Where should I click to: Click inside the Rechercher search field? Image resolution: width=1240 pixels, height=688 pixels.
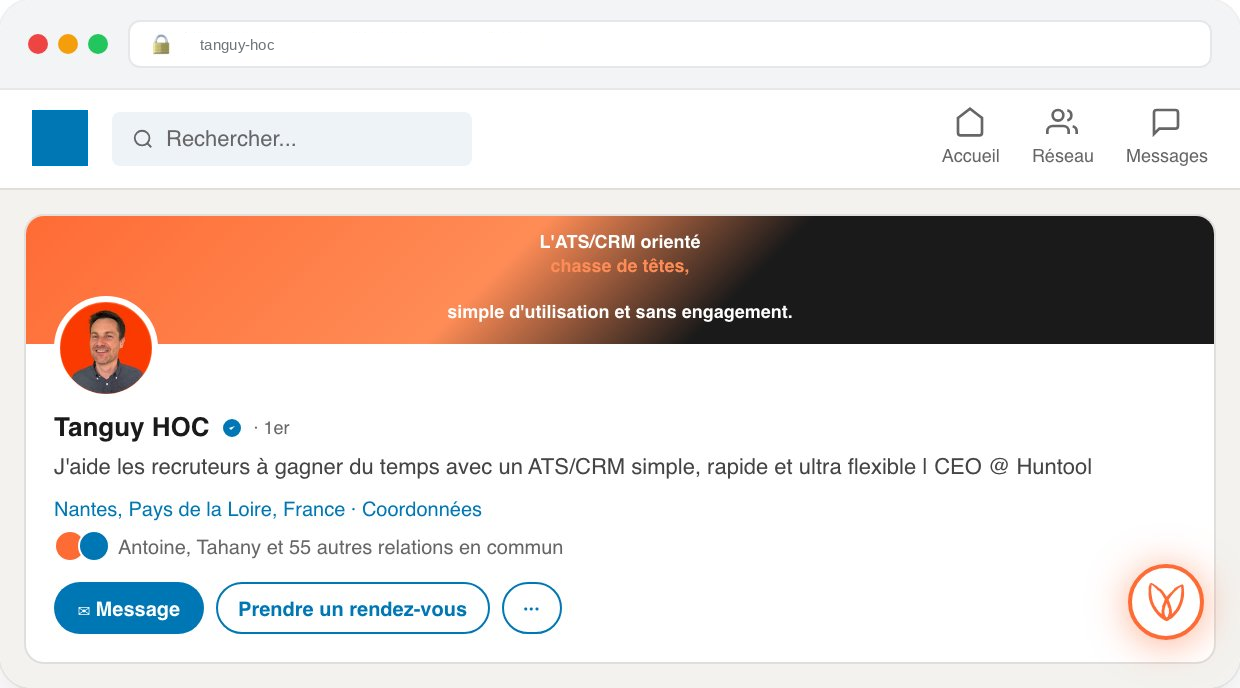290,139
